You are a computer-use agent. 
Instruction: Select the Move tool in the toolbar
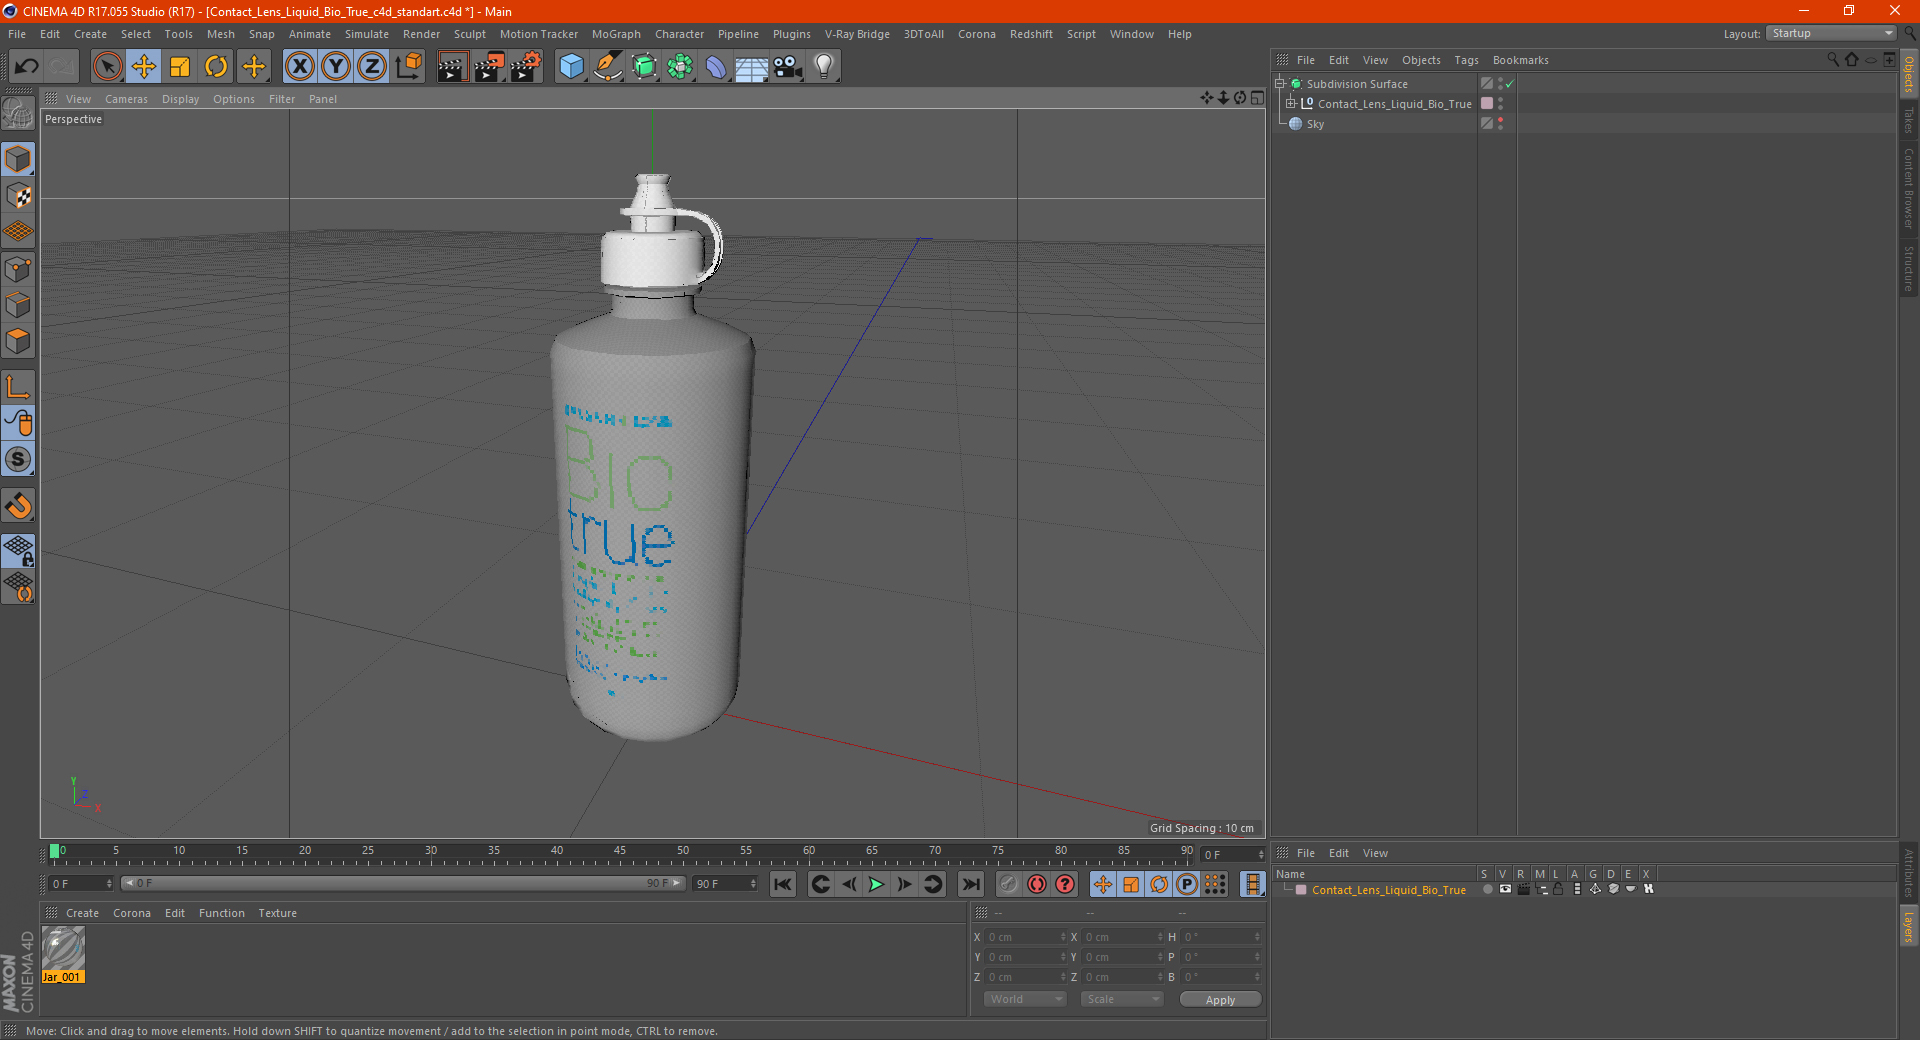click(144, 67)
